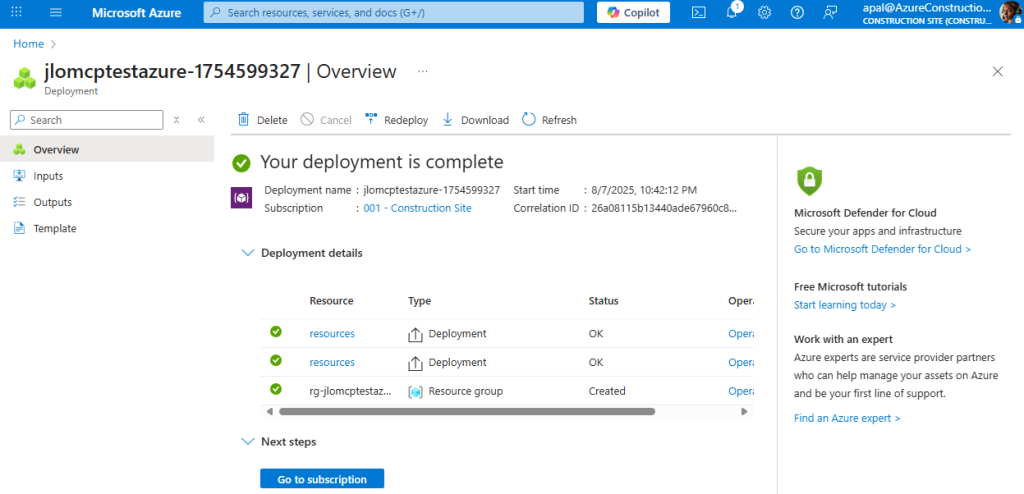This screenshot has width=1024, height=494.
Task: Click the Created status cell
Action: point(607,391)
